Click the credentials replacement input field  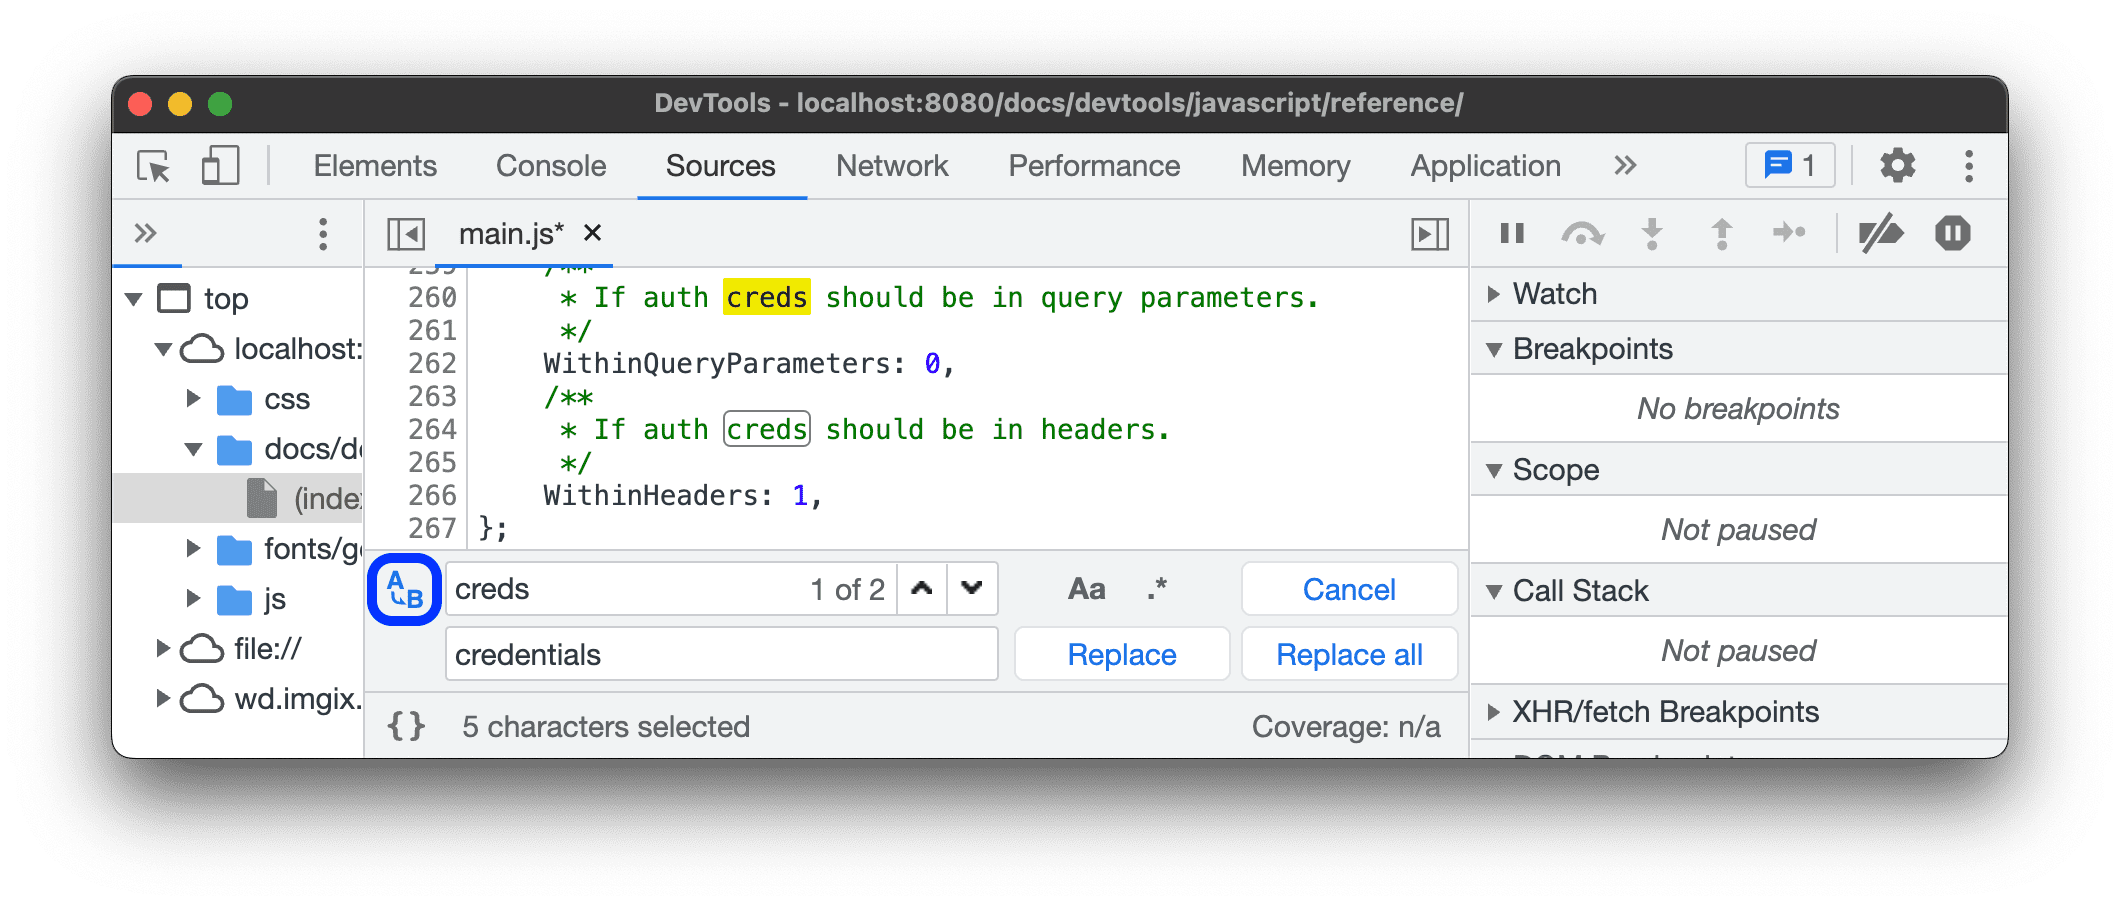coord(721,655)
